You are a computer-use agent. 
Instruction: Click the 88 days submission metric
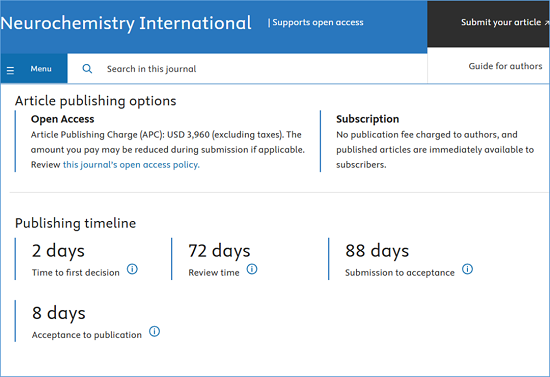pyautogui.click(x=377, y=251)
